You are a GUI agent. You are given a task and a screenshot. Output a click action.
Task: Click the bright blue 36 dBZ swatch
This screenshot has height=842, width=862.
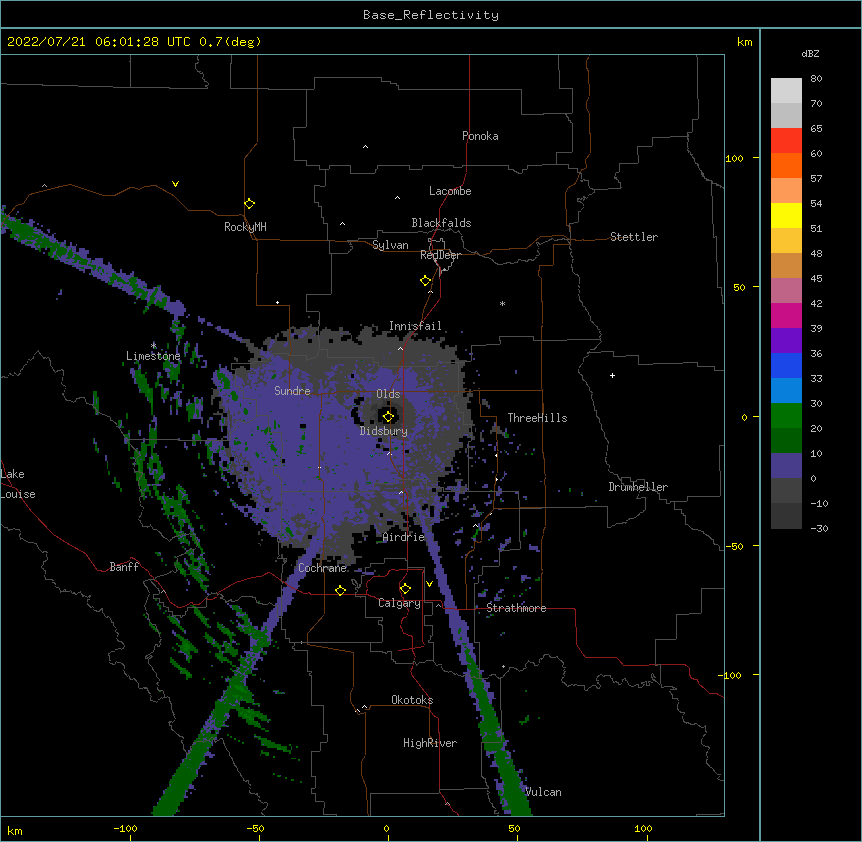coord(786,365)
